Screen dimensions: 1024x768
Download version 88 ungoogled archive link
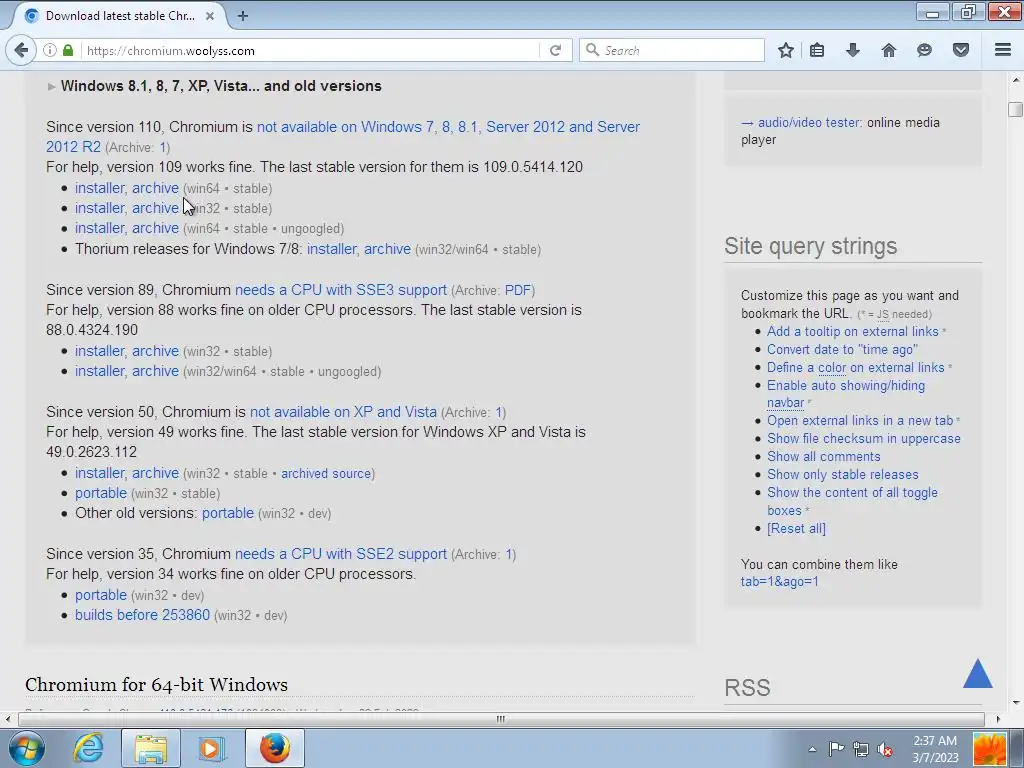coord(155,371)
